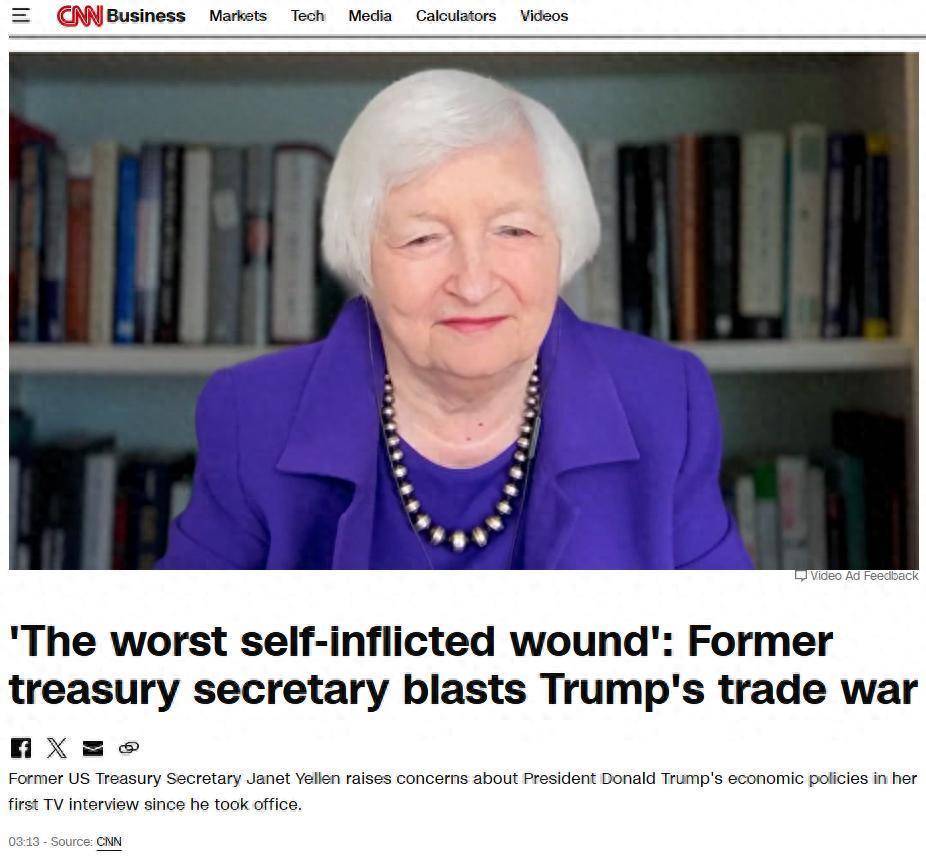Click Video Ad Feedback speech bubble icon

[x=801, y=575]
